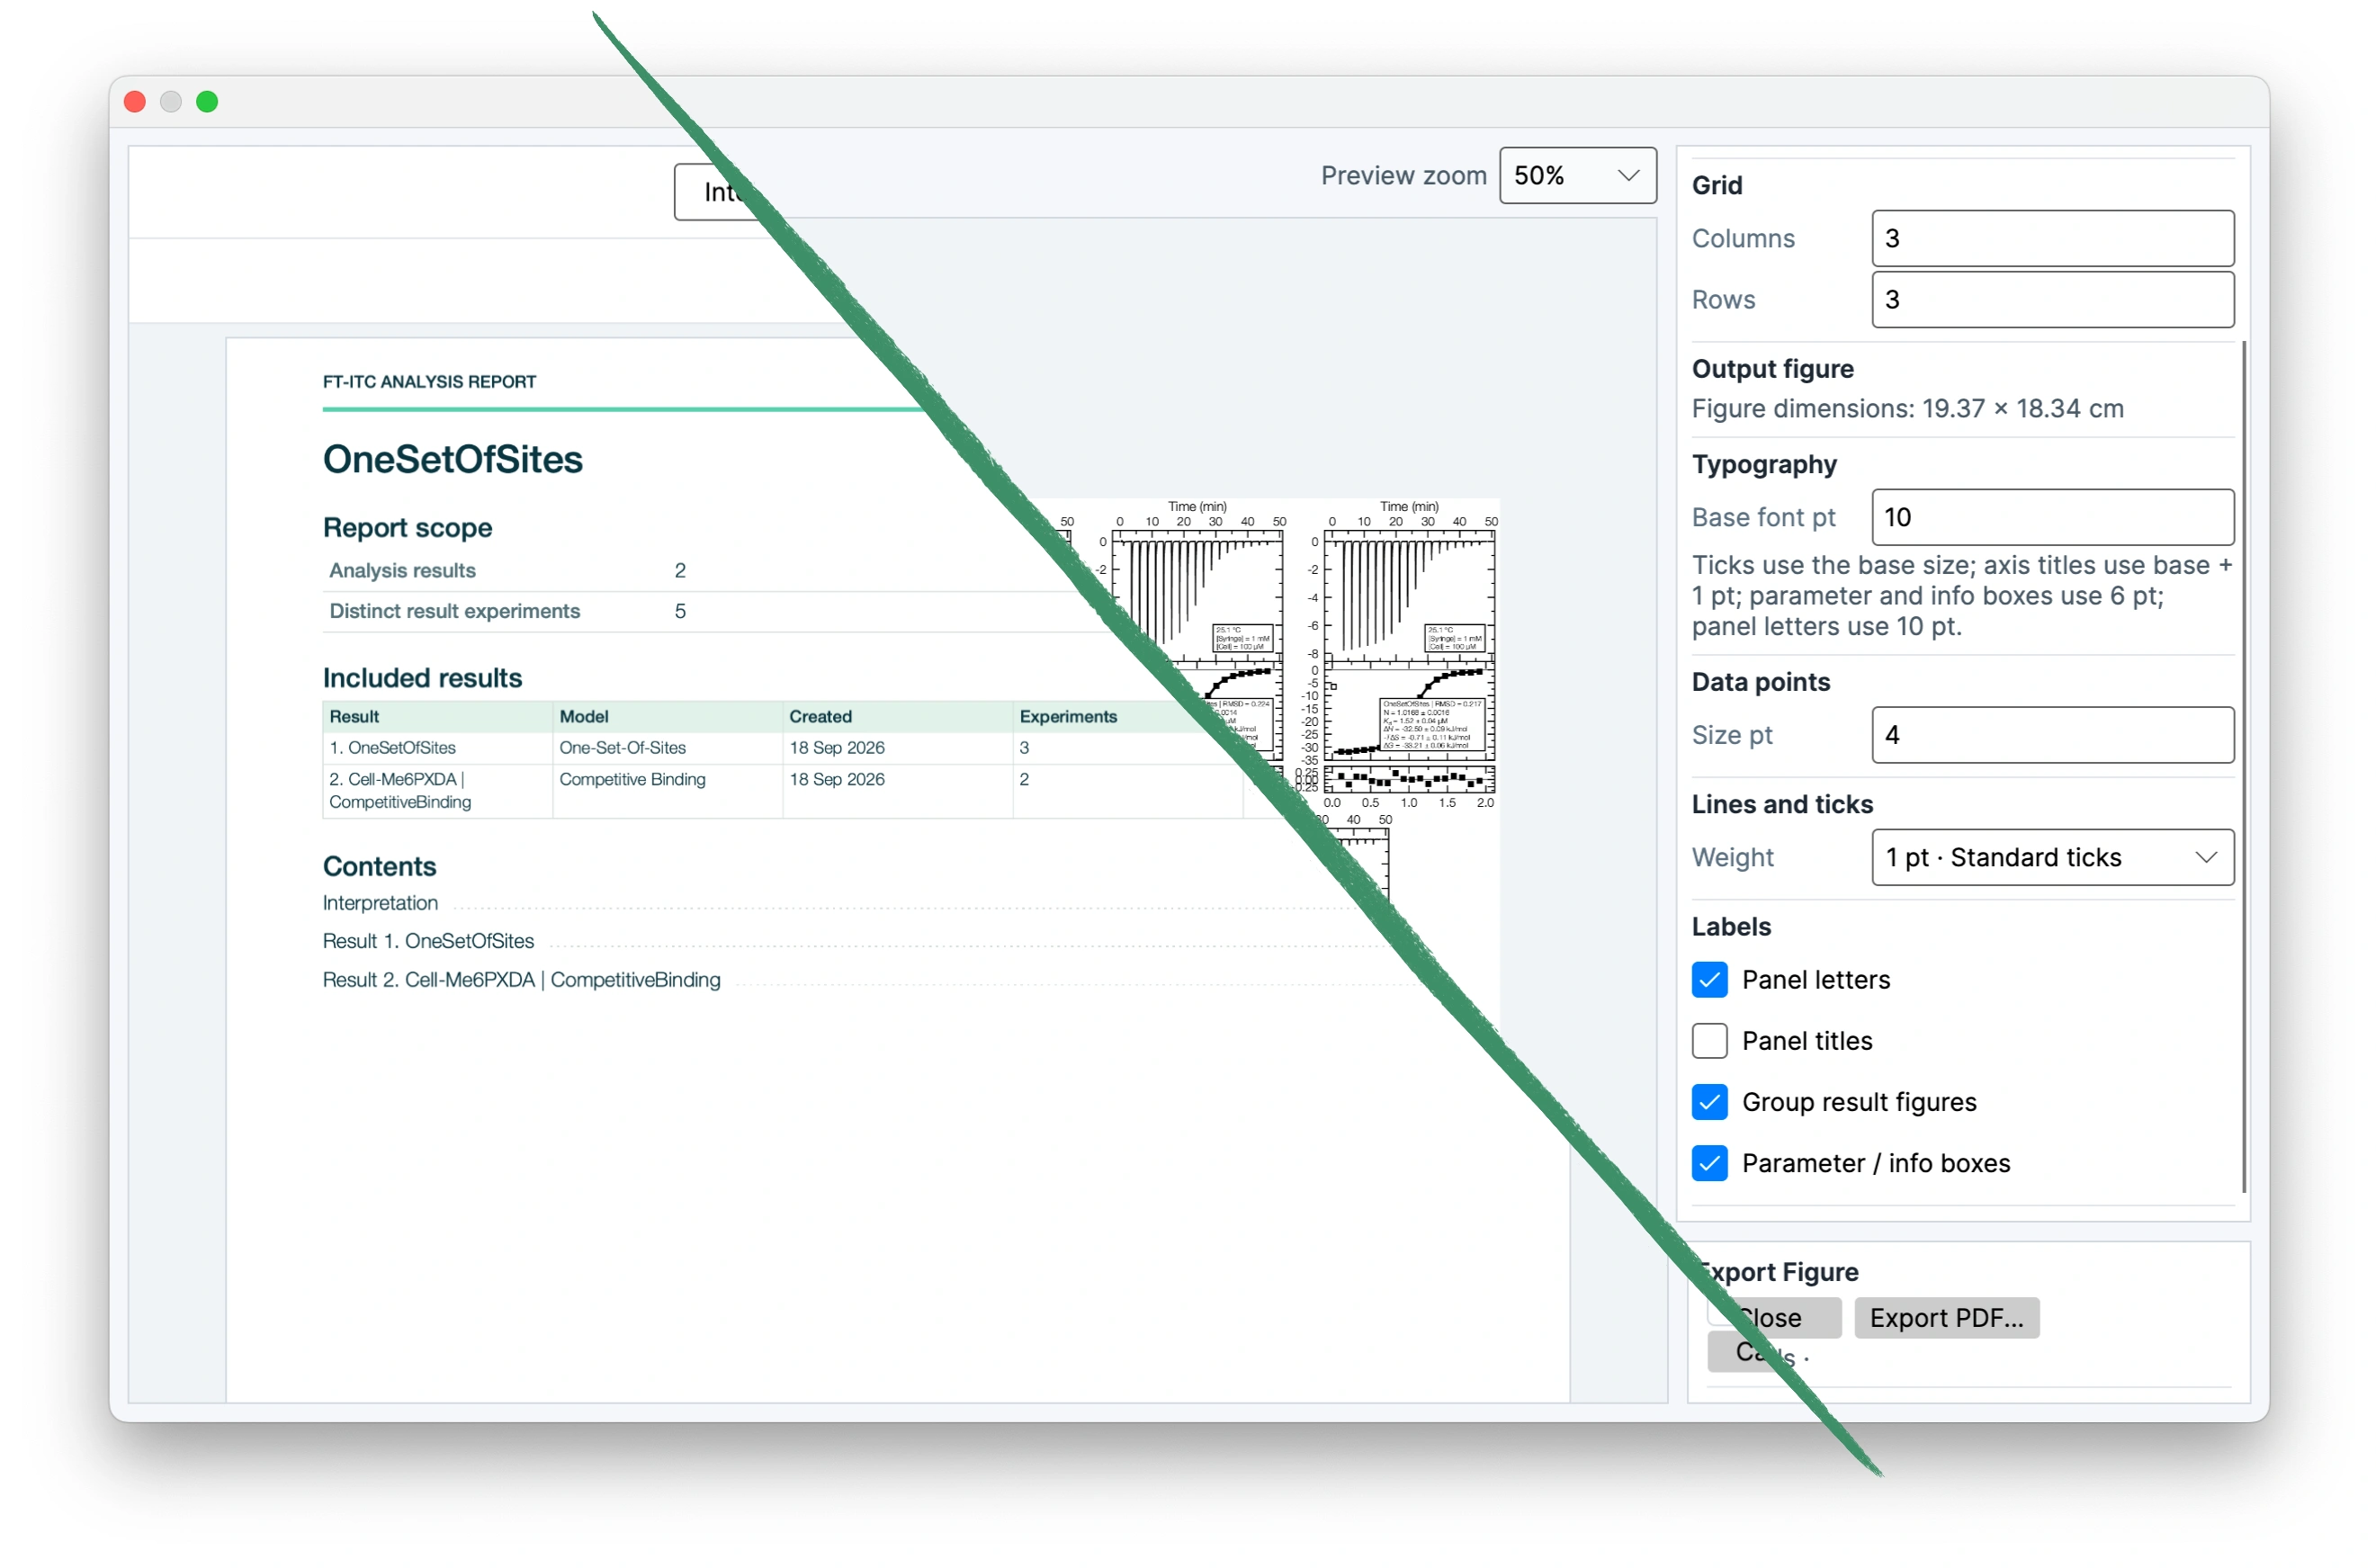This screenshot has height=1568, width=2376.
Task: Click the 'Preview zoom' label
Action: click(1404, 176)
